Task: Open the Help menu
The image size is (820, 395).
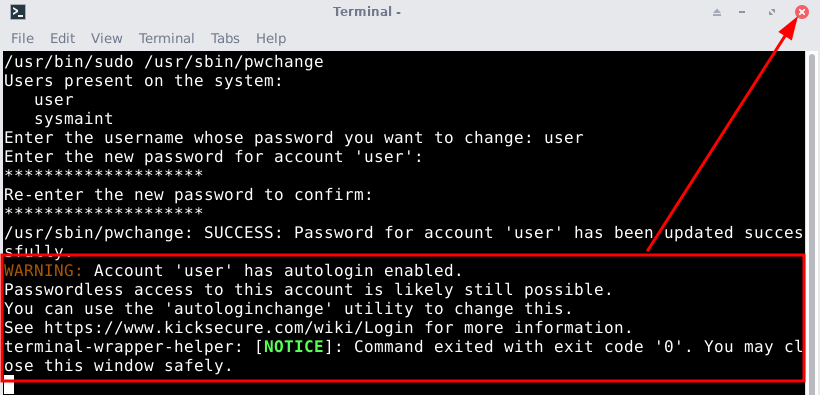Action: 271,38
